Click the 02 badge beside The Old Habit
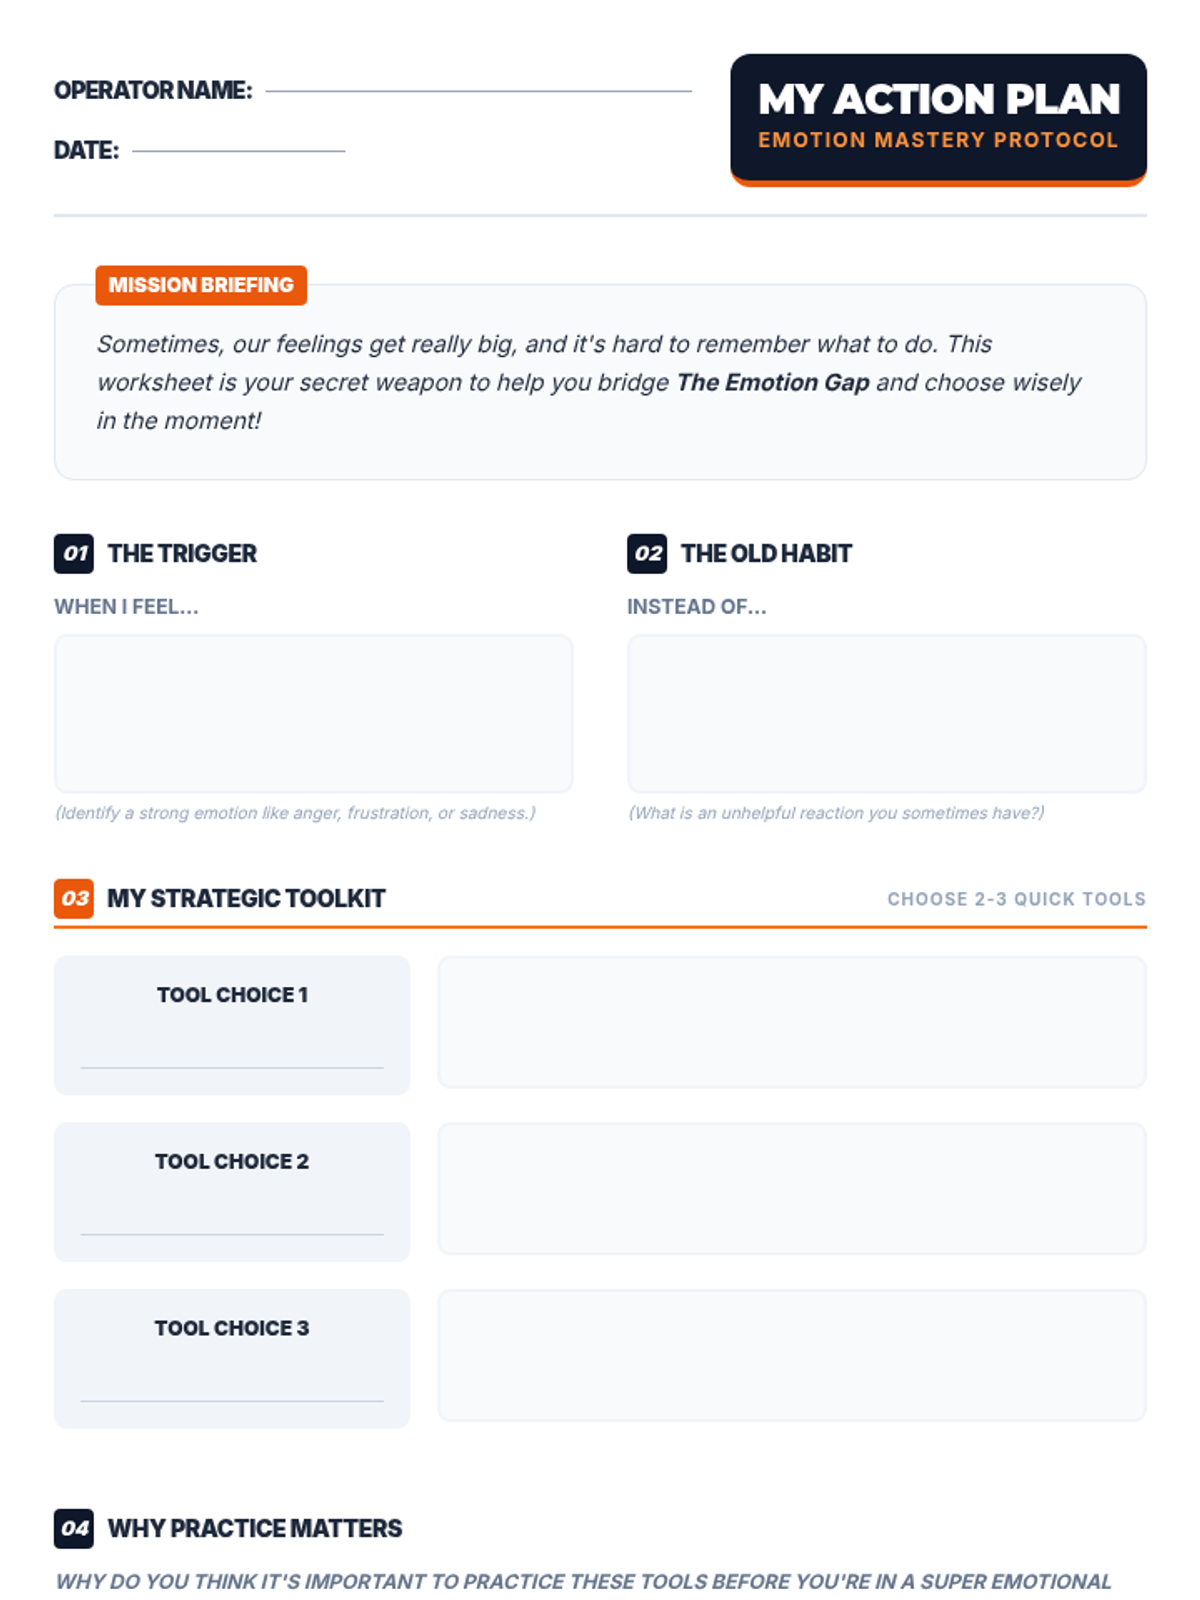This screenshot has width=1200, height=1600. (x=647, y=553)
